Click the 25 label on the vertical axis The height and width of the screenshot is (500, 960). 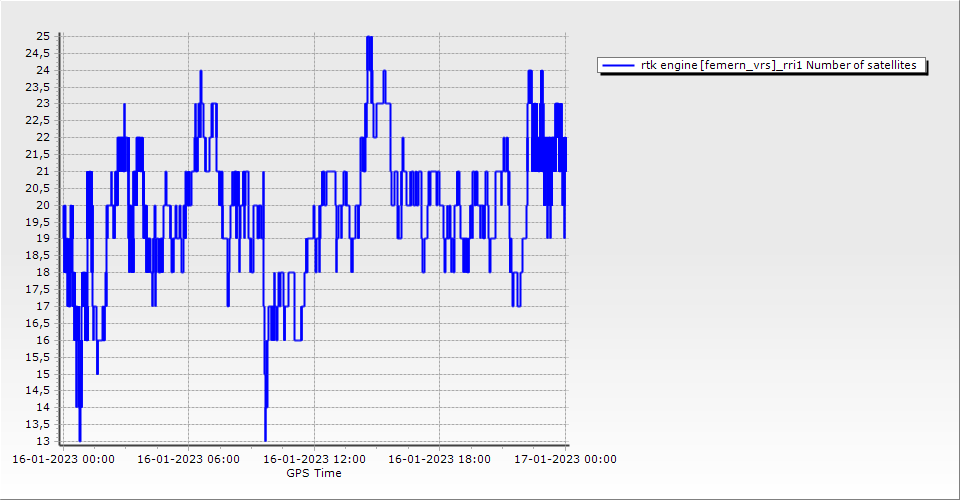[x=43, y=36]
